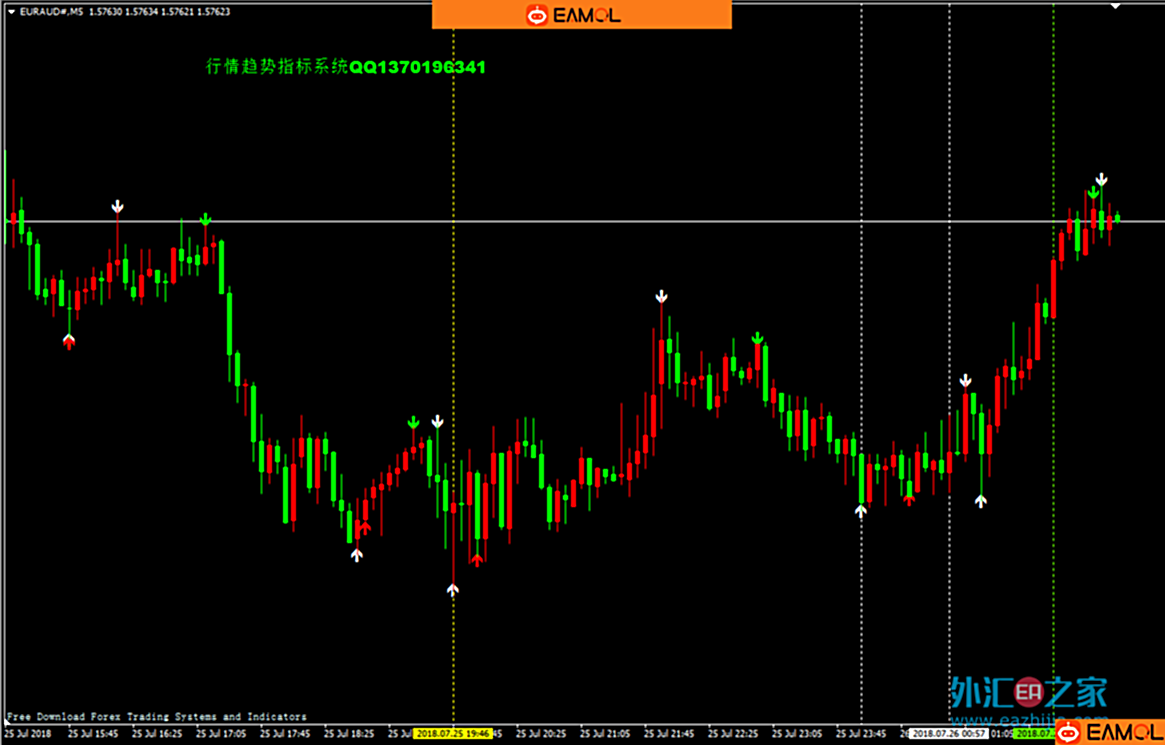
Task: Click the red up arrow near chart's left edge
Action: (69, 343)
